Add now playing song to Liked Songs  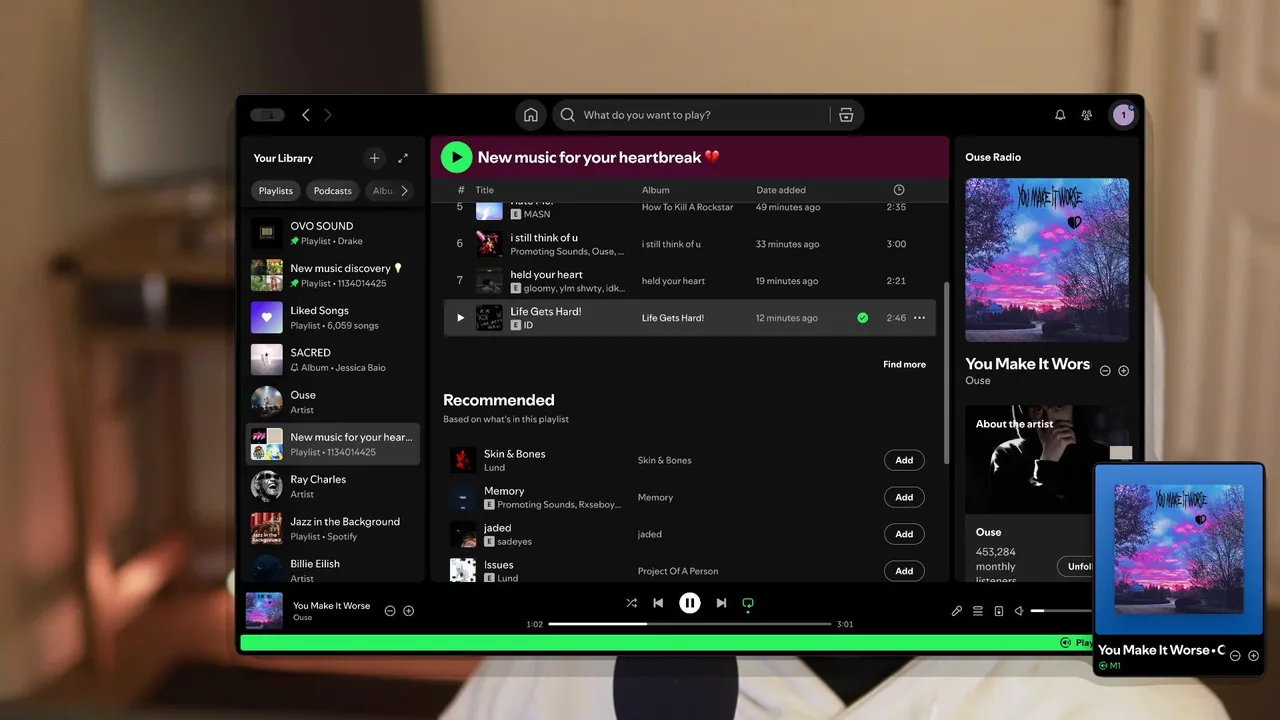[408, 611]
